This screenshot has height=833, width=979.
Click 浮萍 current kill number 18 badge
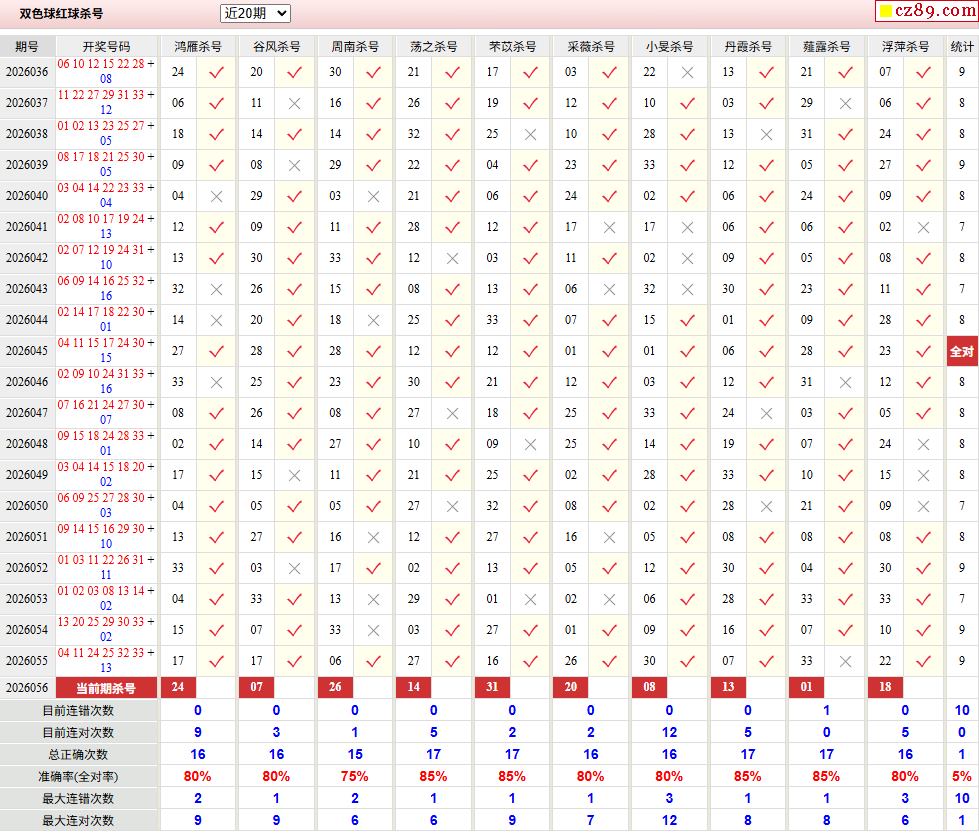[885, 687]
